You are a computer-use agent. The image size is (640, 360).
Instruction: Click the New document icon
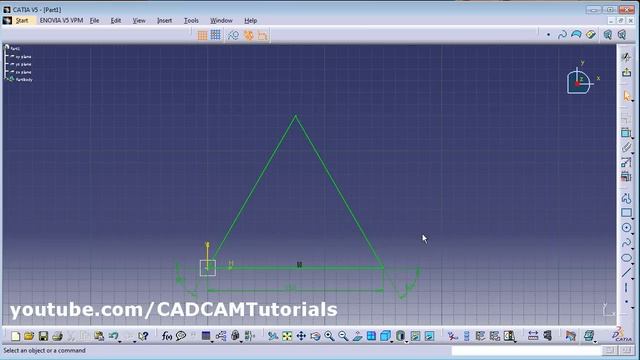tap(16, 336)
